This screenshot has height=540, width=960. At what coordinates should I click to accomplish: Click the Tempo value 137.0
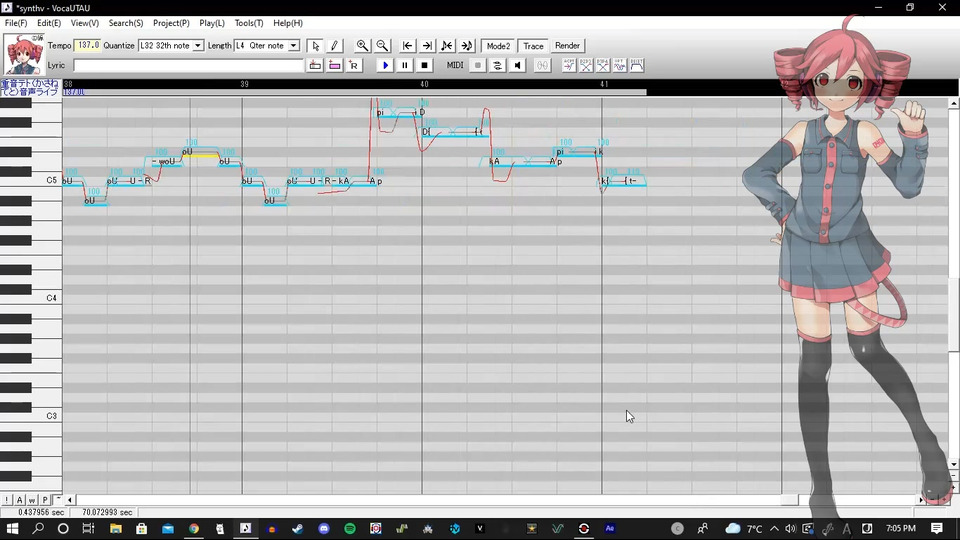(x=87, y=45)
